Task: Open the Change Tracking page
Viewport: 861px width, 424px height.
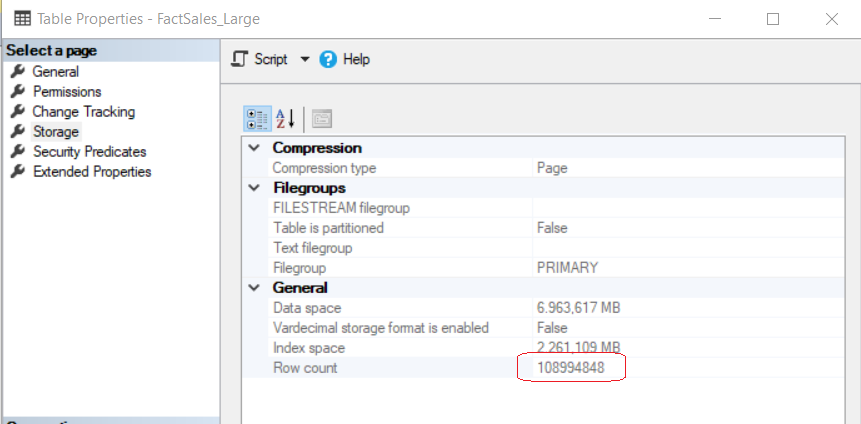Action: pyautogui.click(x=83, y=112)
